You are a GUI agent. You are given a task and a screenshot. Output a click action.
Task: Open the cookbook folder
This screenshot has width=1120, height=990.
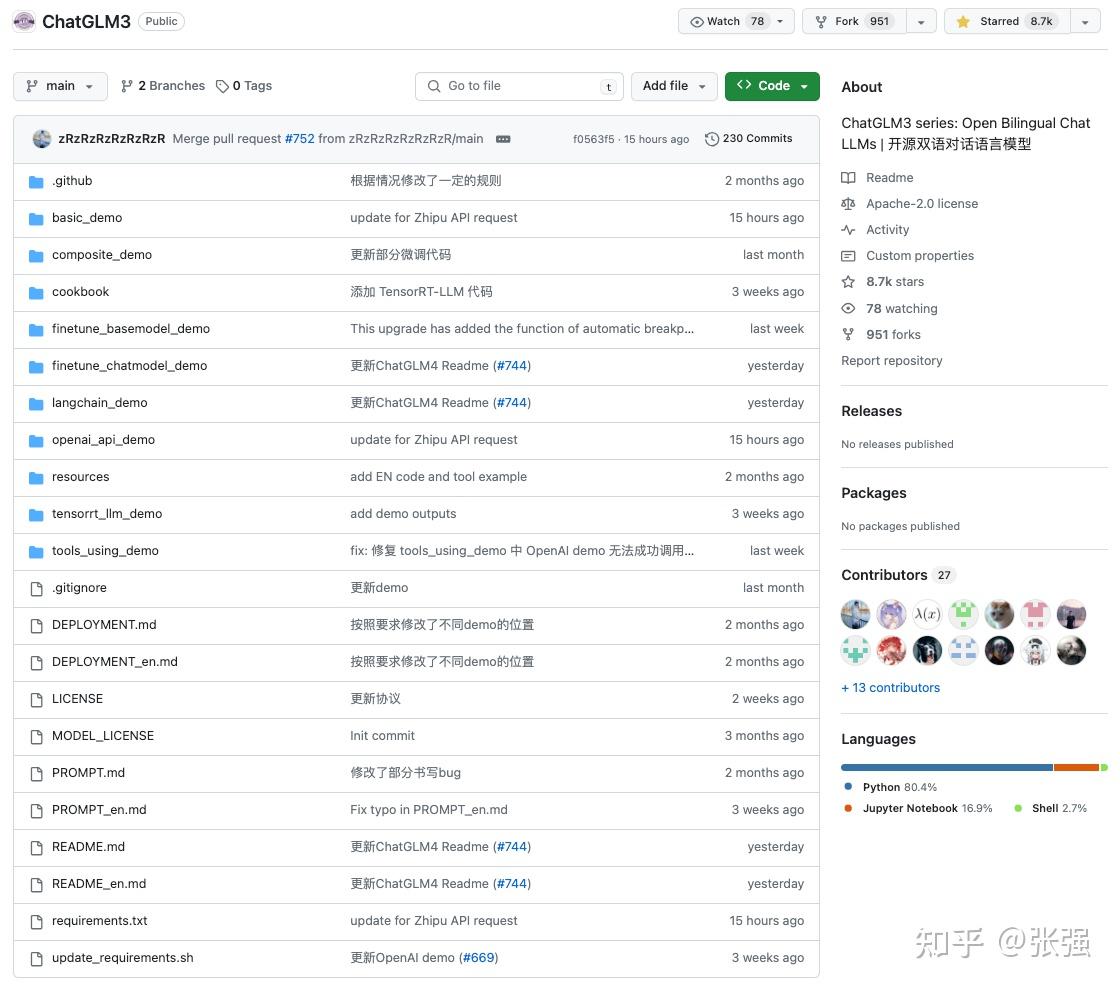point(80,291)
